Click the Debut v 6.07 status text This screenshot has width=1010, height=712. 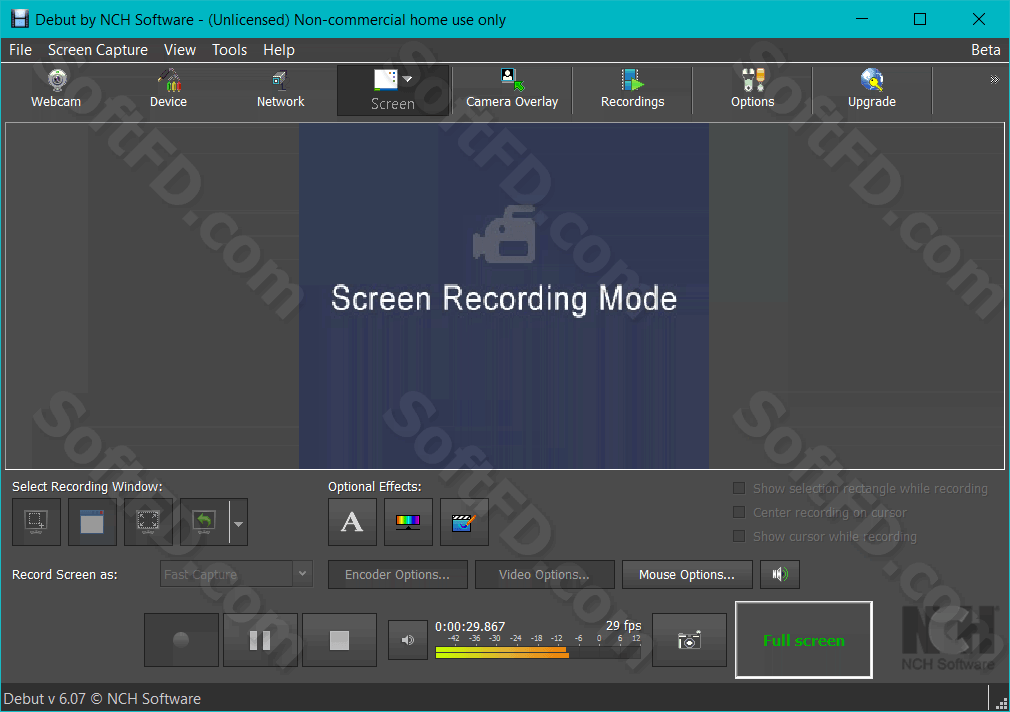[102, 698]
